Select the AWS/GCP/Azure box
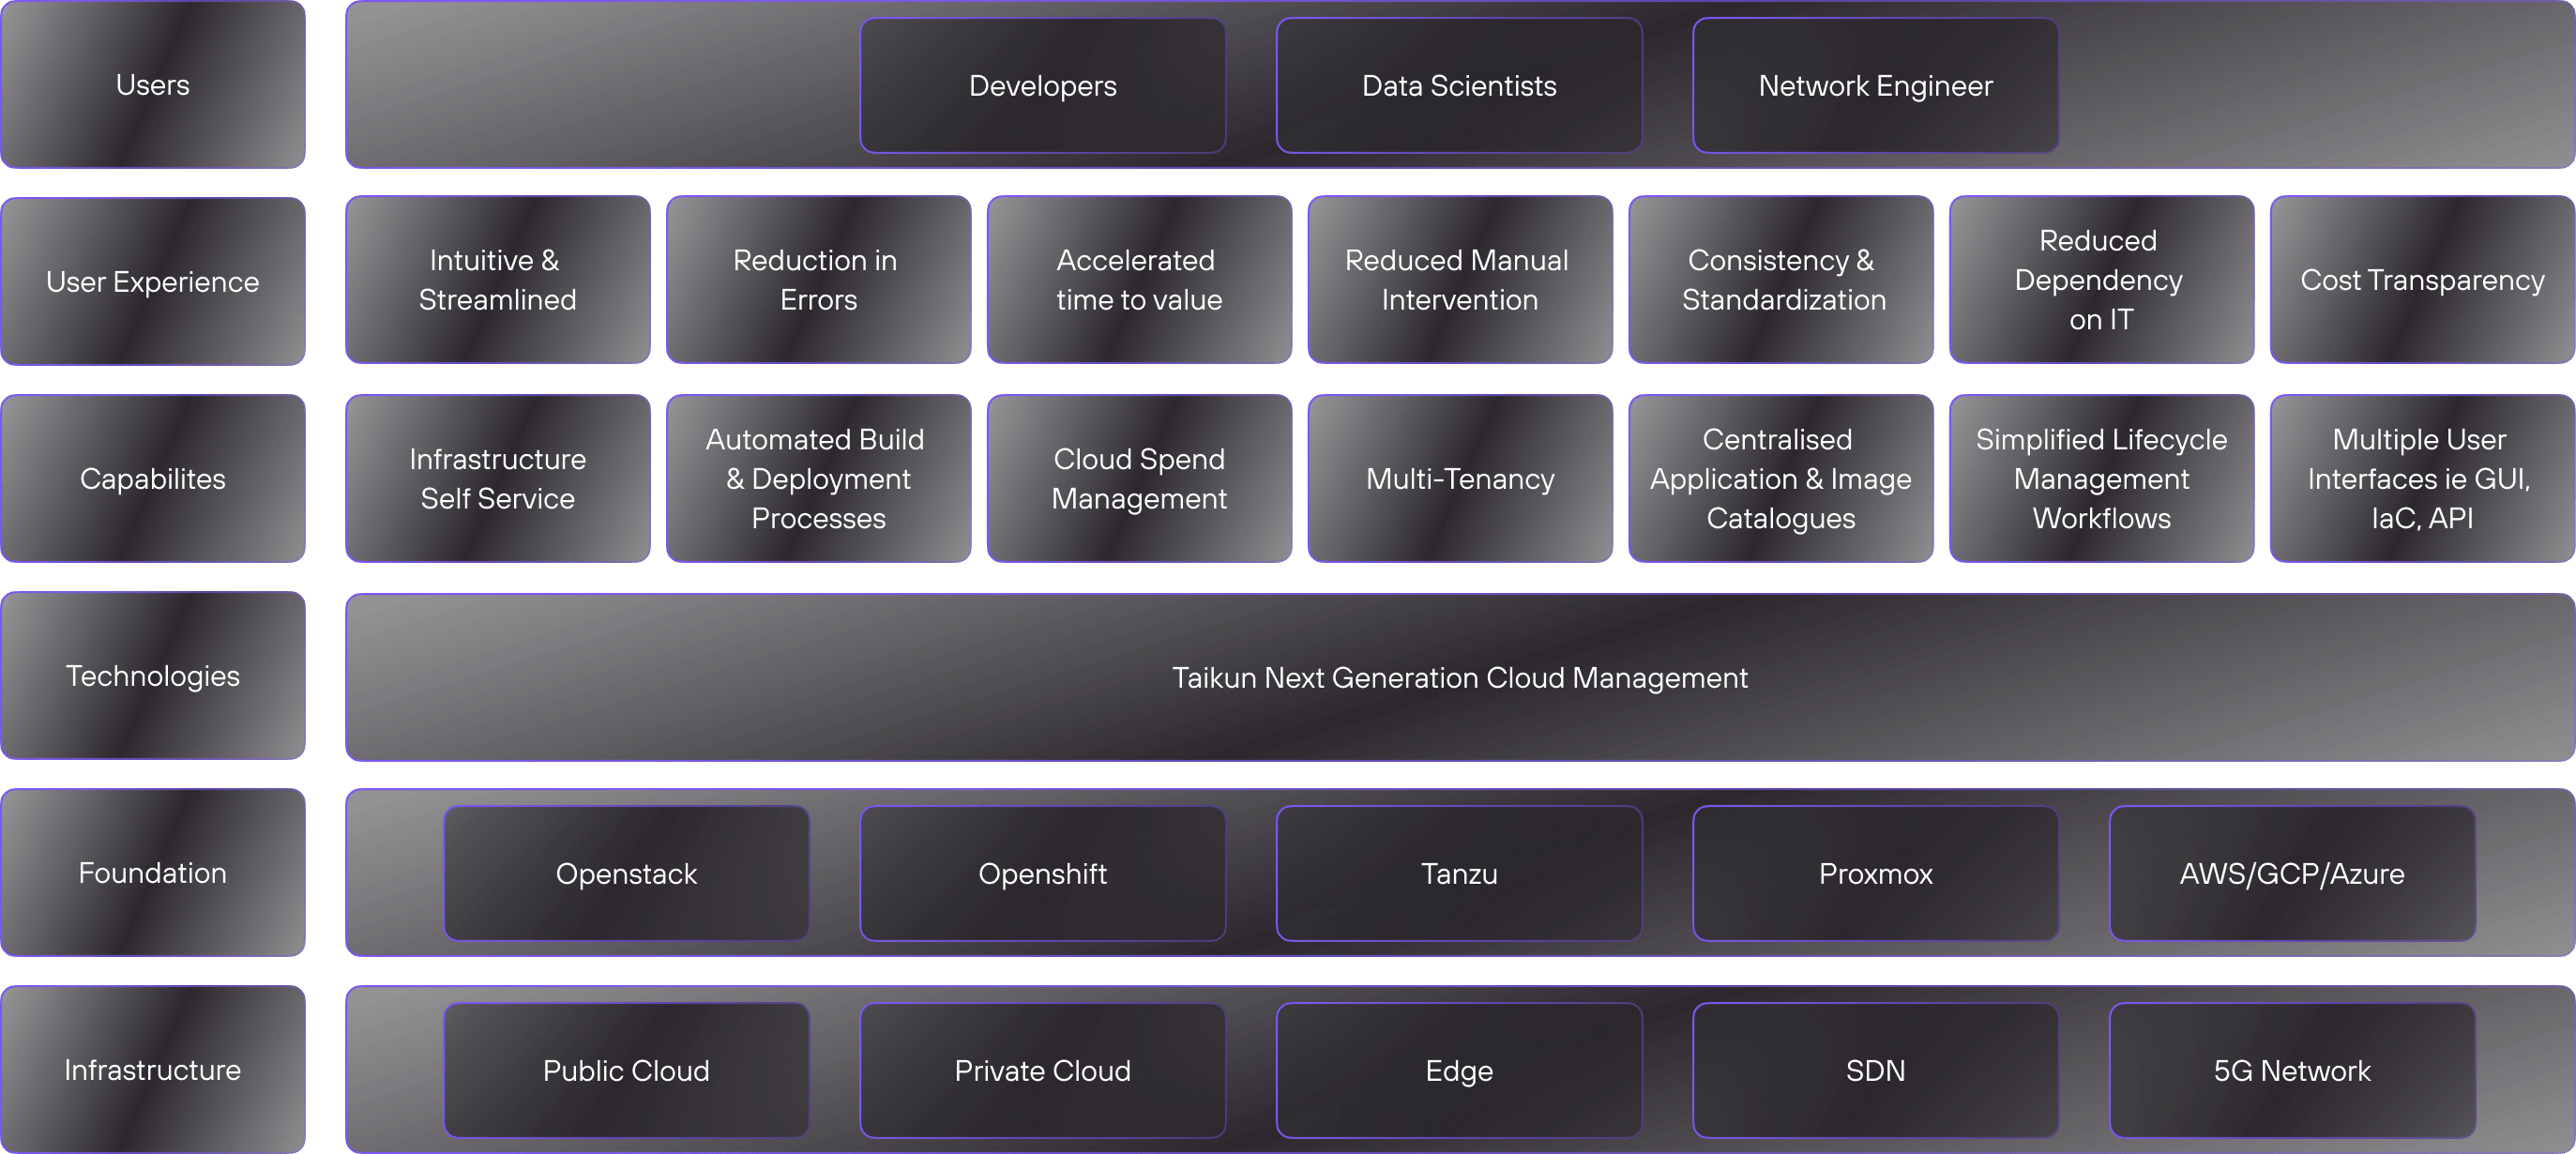This screenshot has width=2576, height=1154. [x=2291, y=874]
